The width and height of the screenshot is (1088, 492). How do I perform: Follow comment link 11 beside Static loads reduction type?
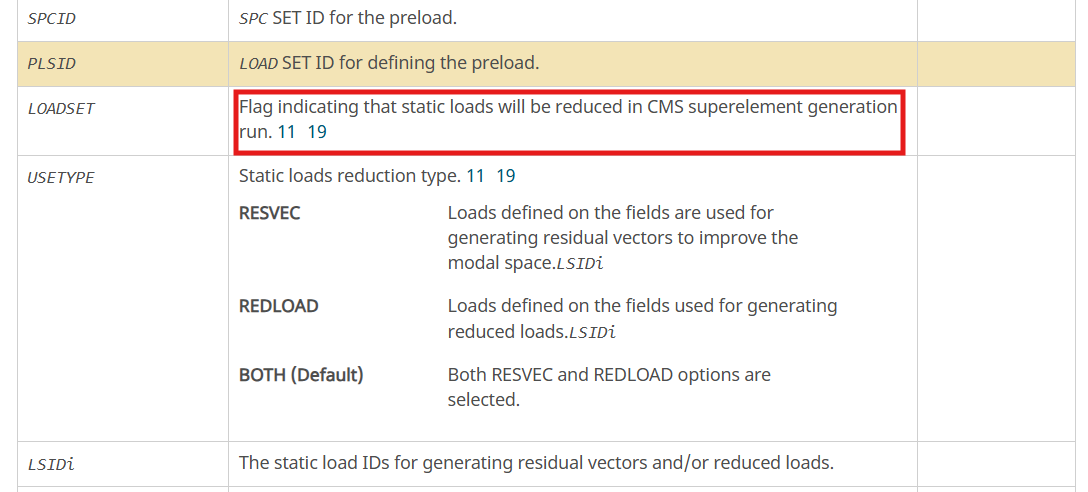pyautogui.click(x=475, y=176)
